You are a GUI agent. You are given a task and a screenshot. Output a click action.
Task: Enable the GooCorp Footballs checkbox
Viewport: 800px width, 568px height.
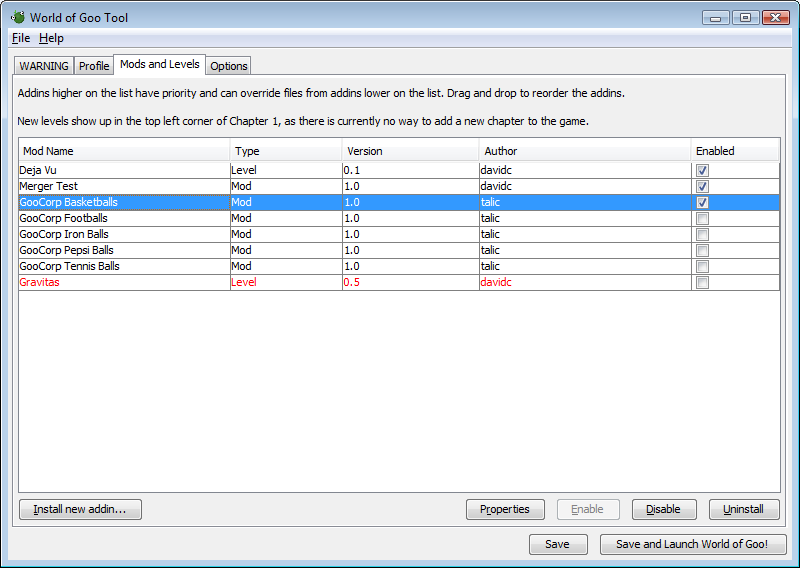pyautogui.click(x=702, y=218)
